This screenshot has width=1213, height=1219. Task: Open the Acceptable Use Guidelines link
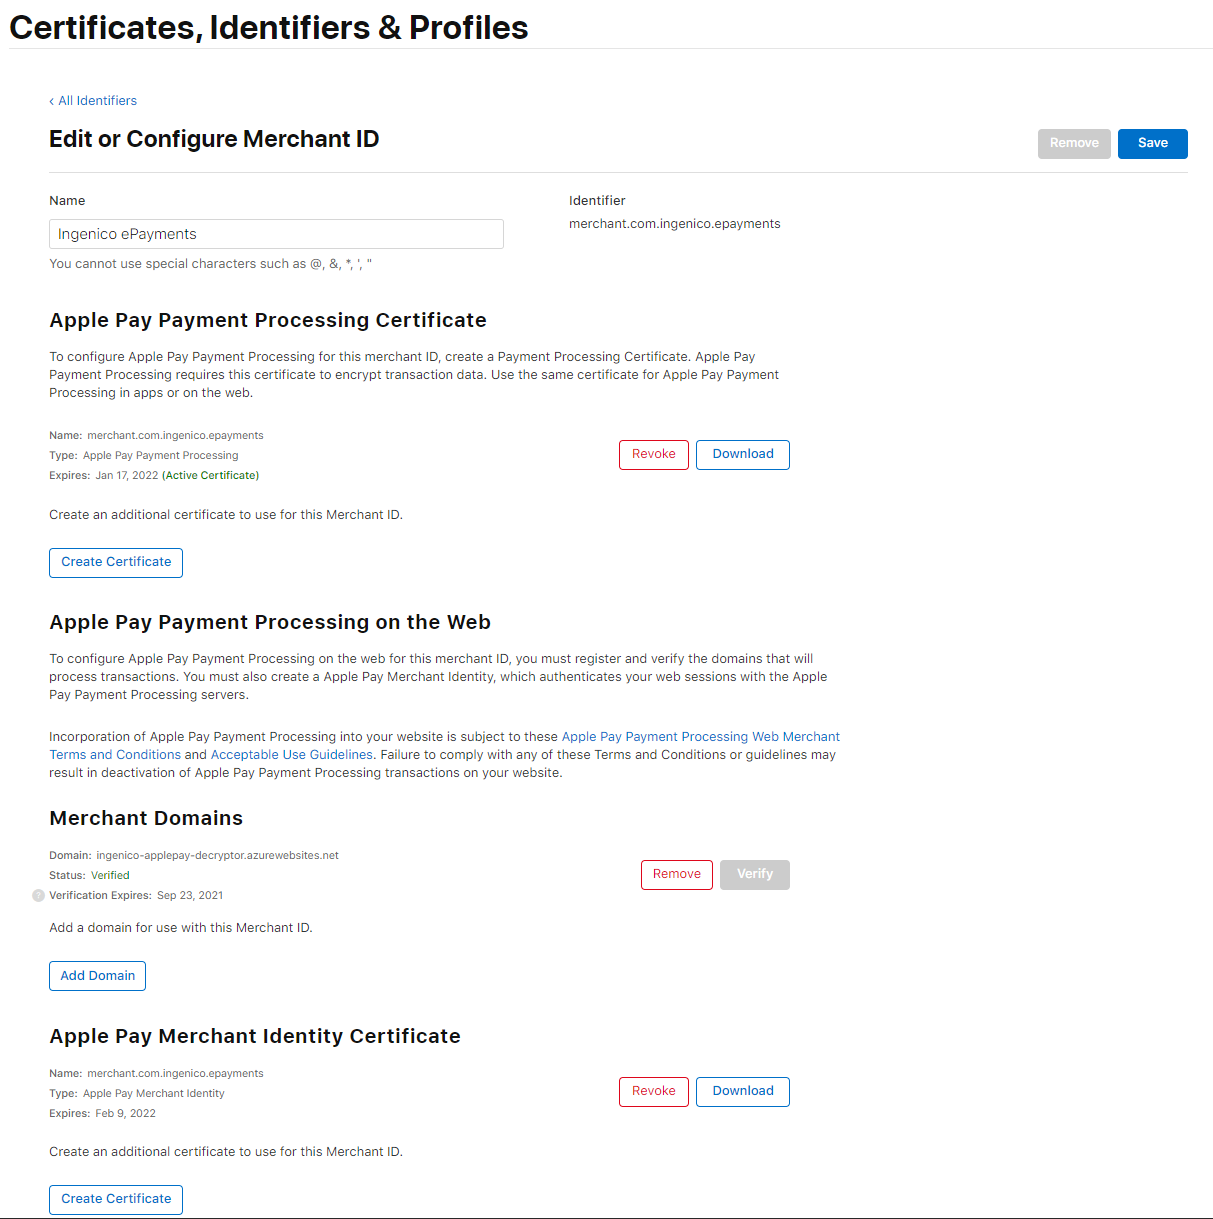(x=292, y=755)
